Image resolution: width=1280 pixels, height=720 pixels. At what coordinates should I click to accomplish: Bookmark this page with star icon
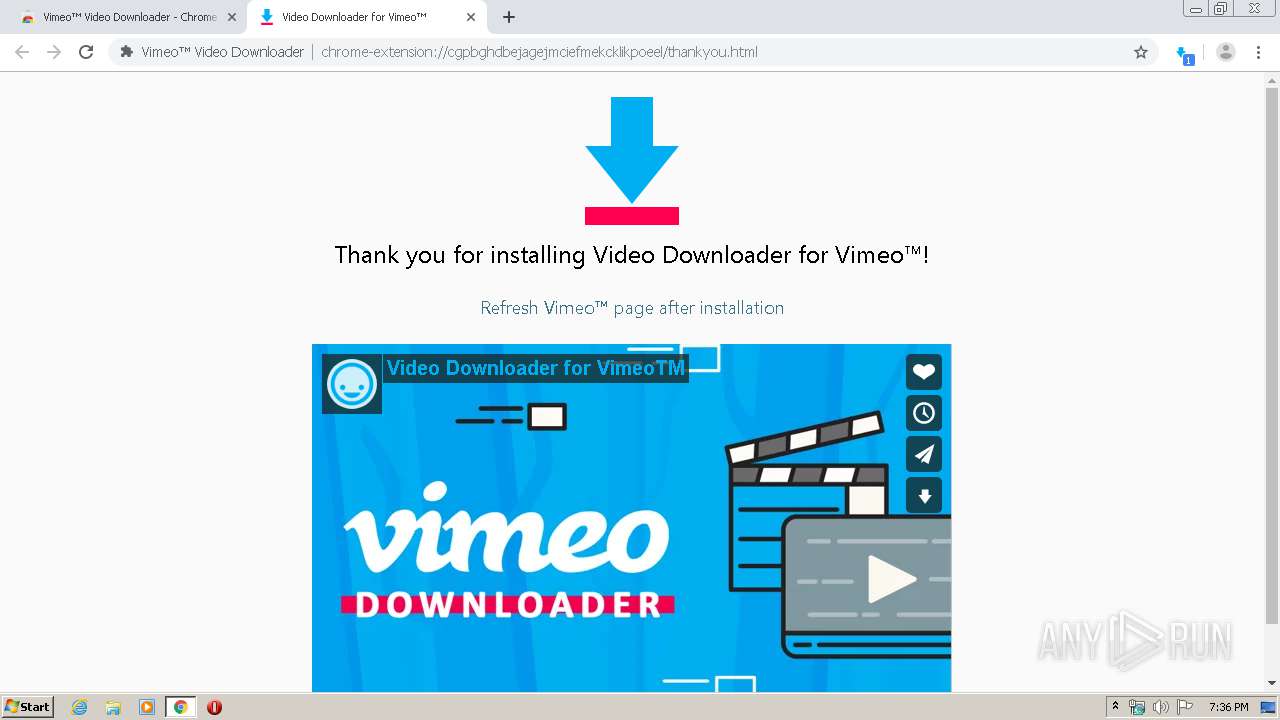click(x=1141, y=52)
